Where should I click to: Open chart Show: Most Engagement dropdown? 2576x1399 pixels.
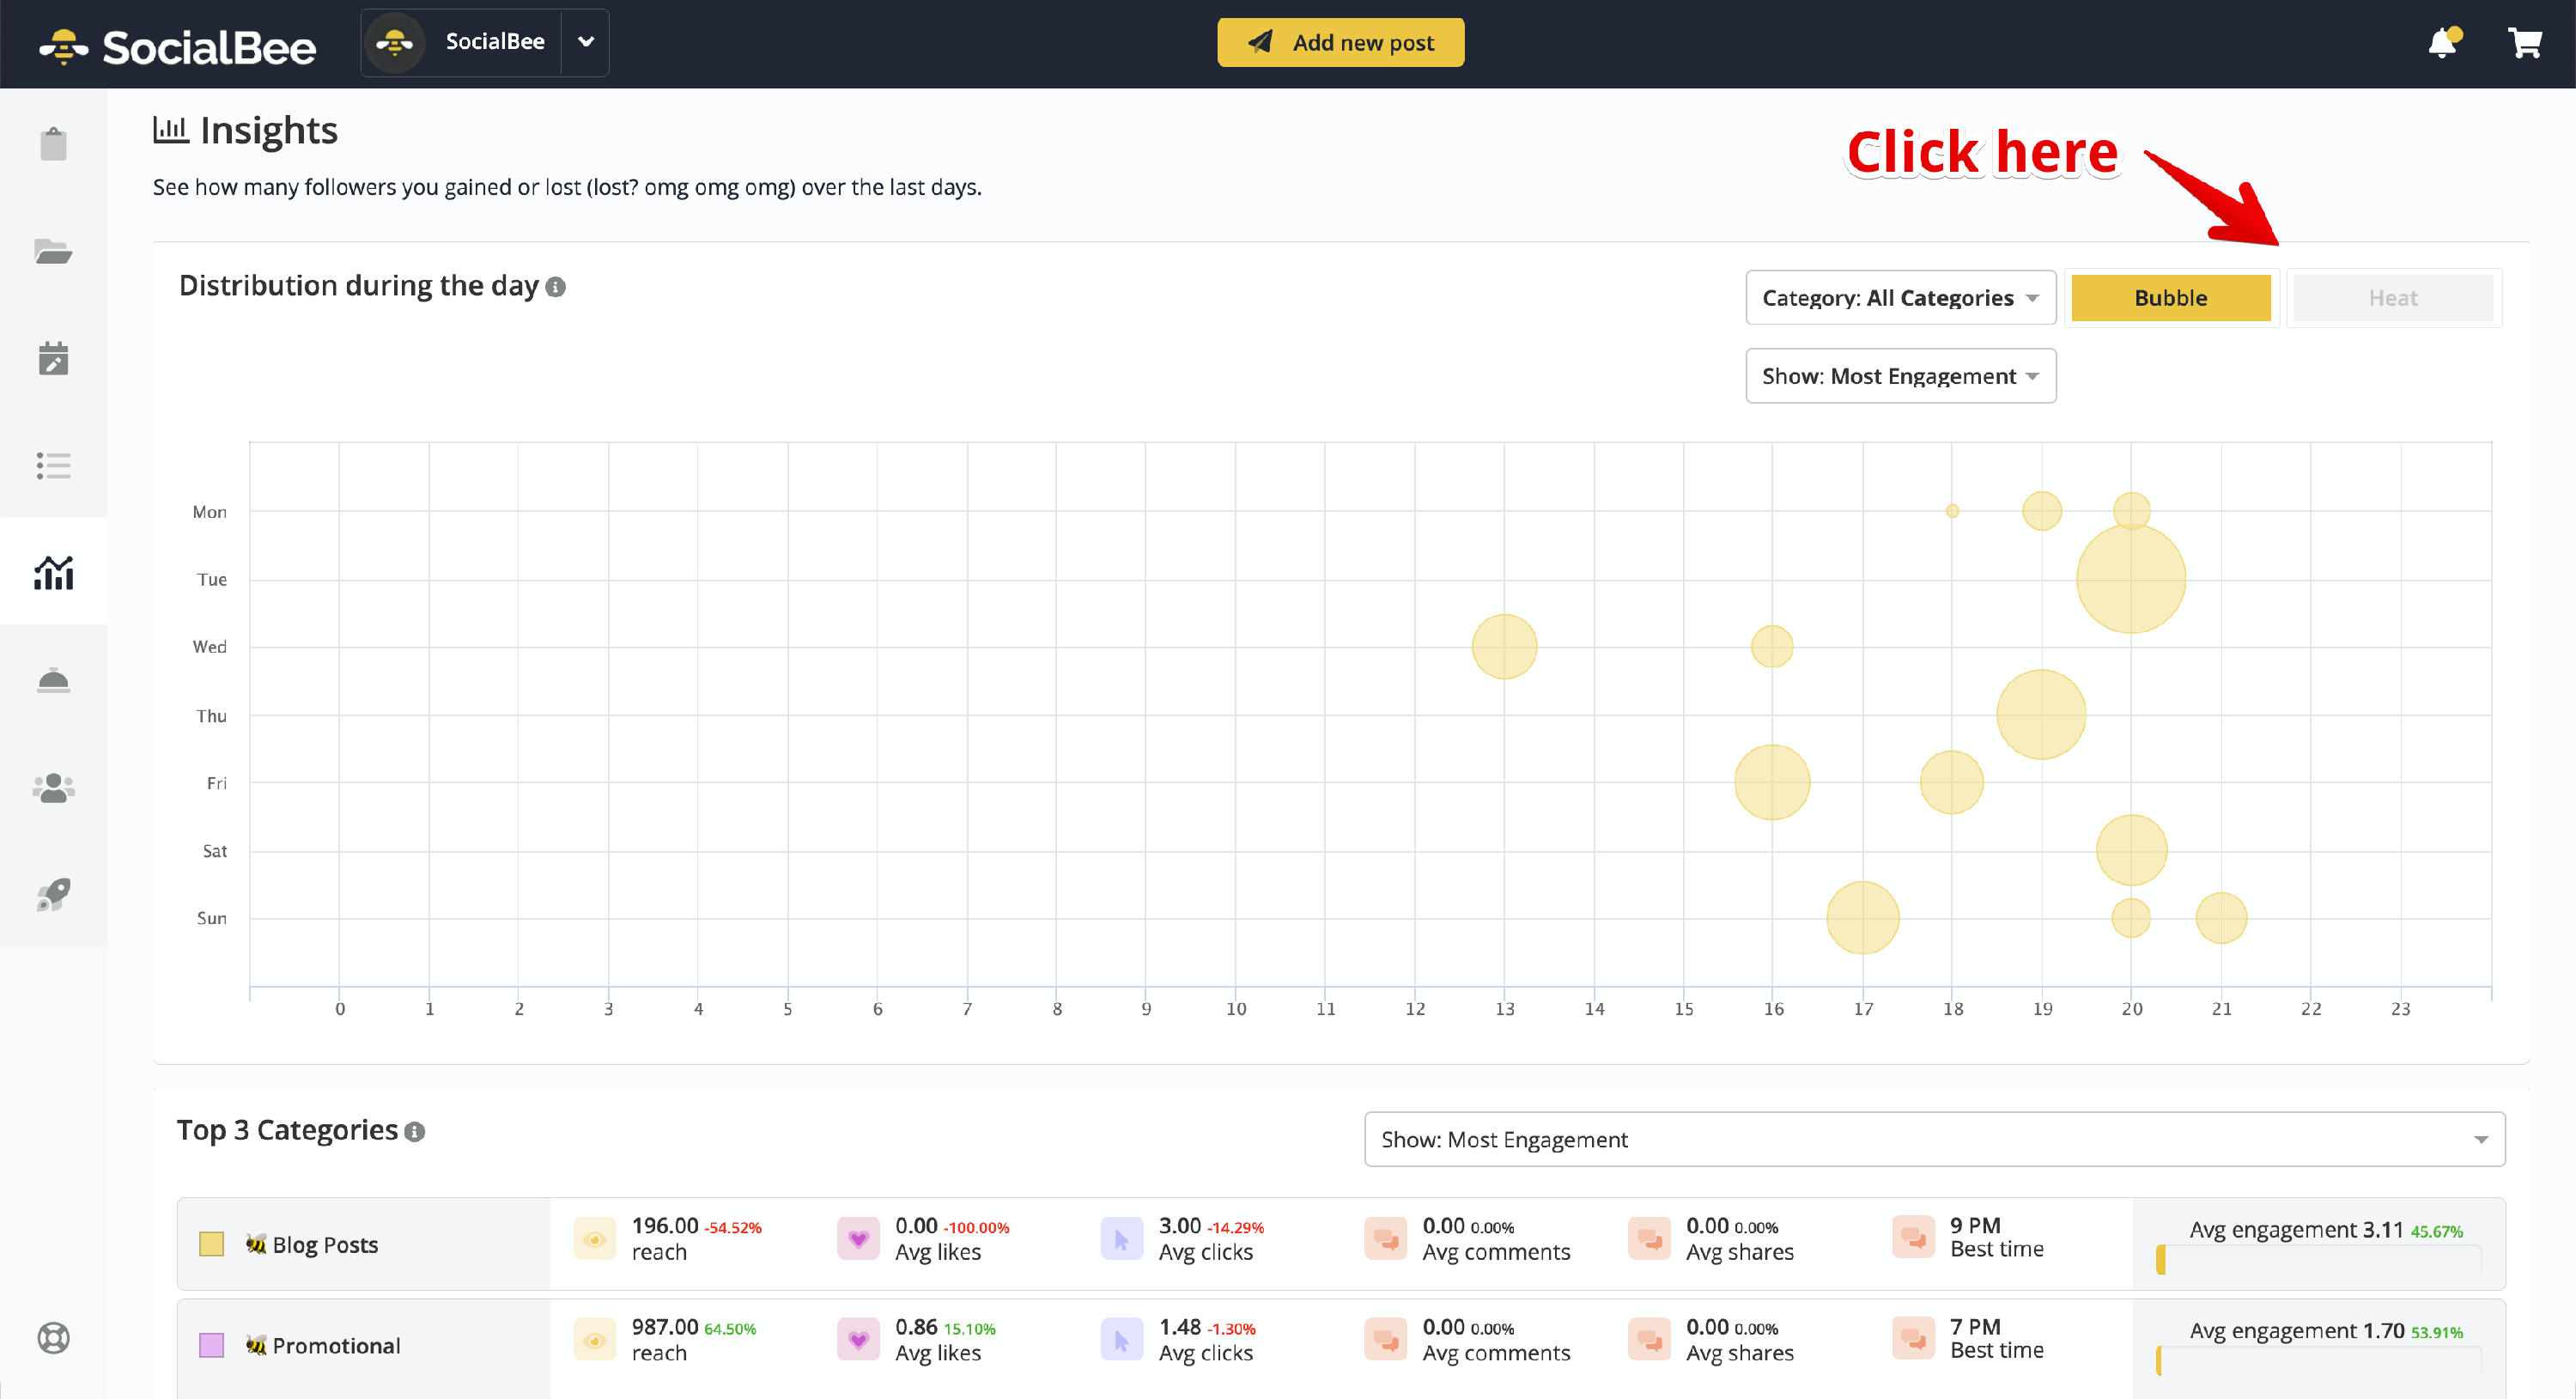point(1900,376)
